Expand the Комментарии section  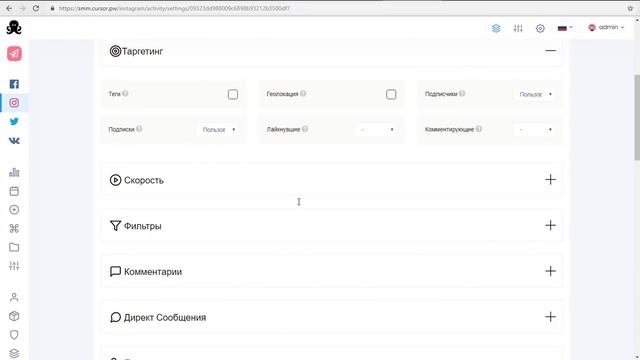point(551,271)
